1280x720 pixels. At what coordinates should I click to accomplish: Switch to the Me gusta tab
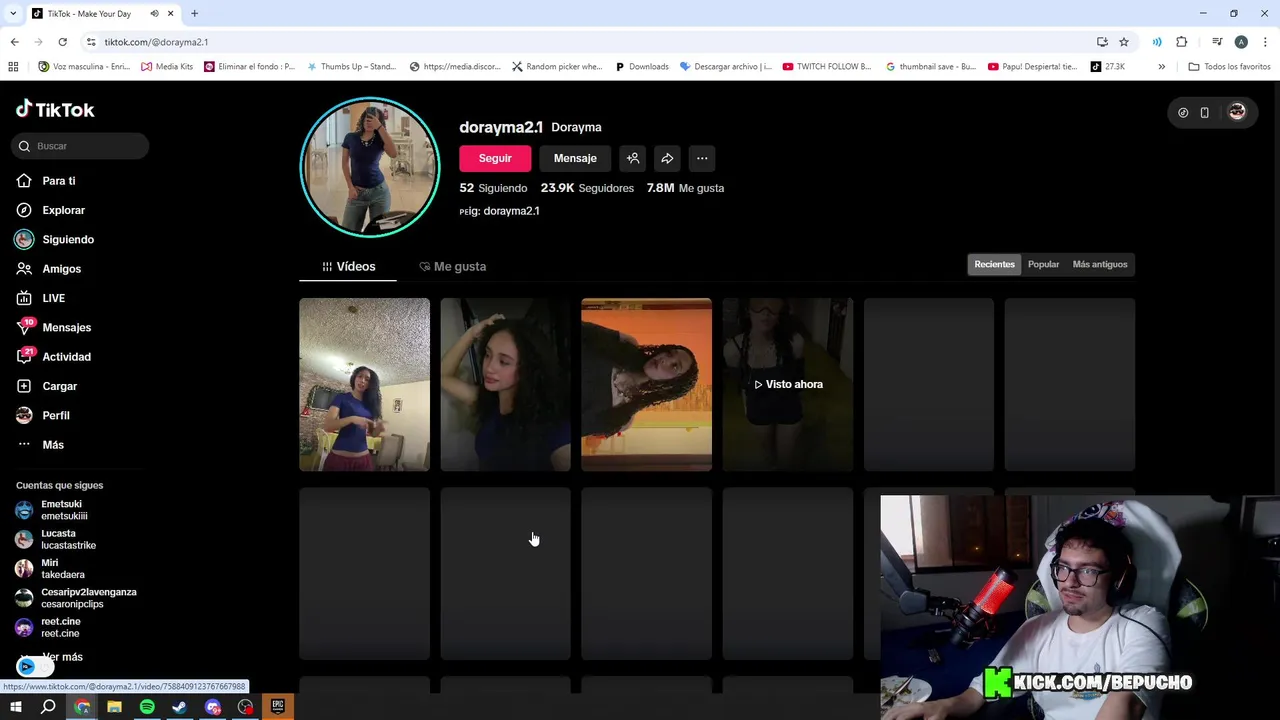(x=452, y=267)
